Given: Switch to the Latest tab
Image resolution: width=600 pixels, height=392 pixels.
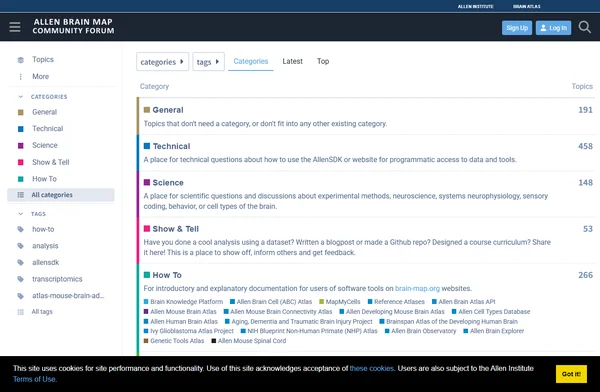Looking at the screenshot, I should click(x=292, y=61).
